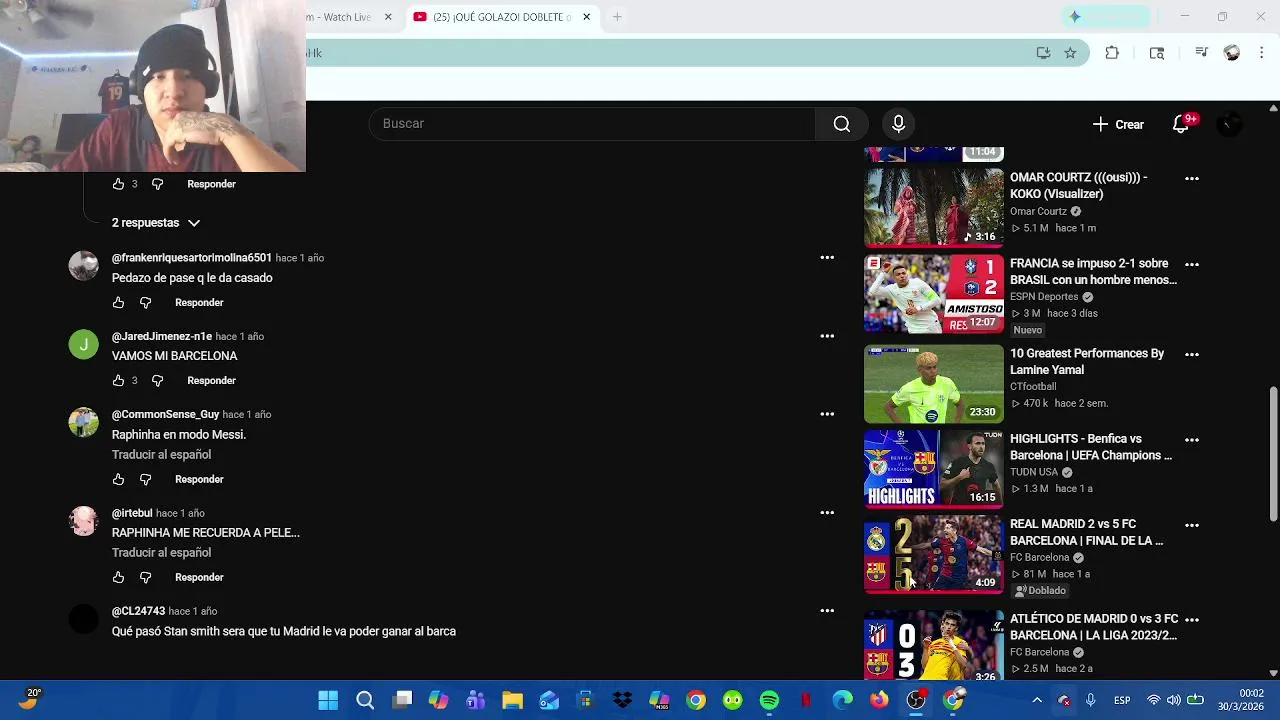The image size is (1280, 720).
Task: Open more options for Benfica vs Barcelona video
Action: (x=1192, y=440)
